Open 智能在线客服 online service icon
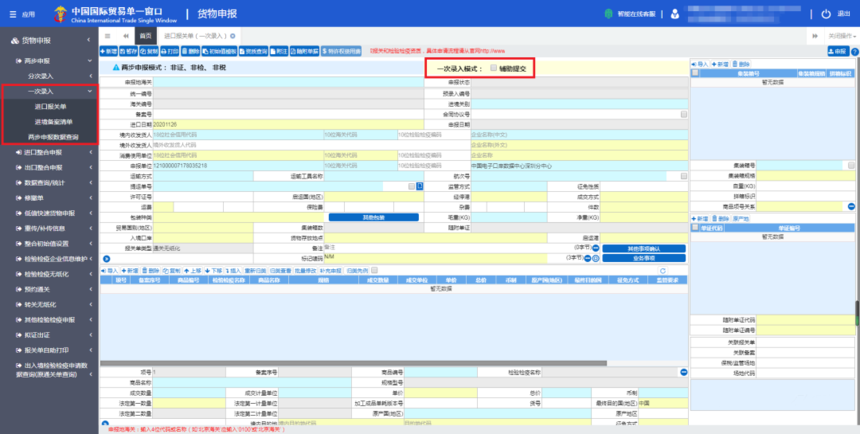 click(608, 14)
